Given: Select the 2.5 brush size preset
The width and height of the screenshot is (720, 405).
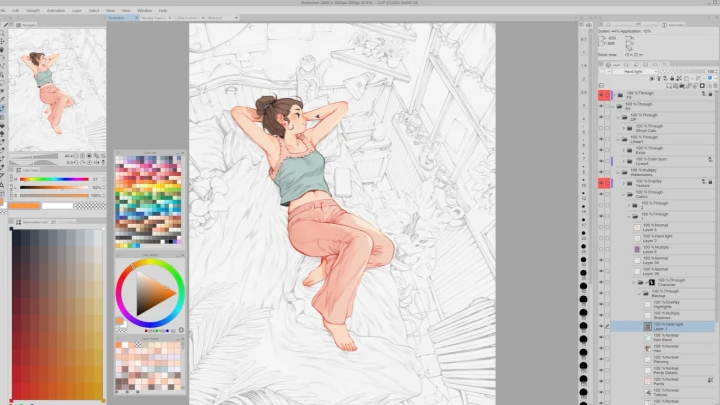Looking at the screenshot, I should point(584,92).
